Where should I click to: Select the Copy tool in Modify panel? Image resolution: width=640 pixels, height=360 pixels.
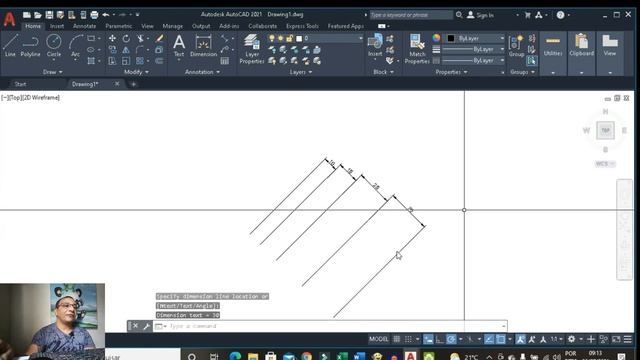click(x=112, y=50)
